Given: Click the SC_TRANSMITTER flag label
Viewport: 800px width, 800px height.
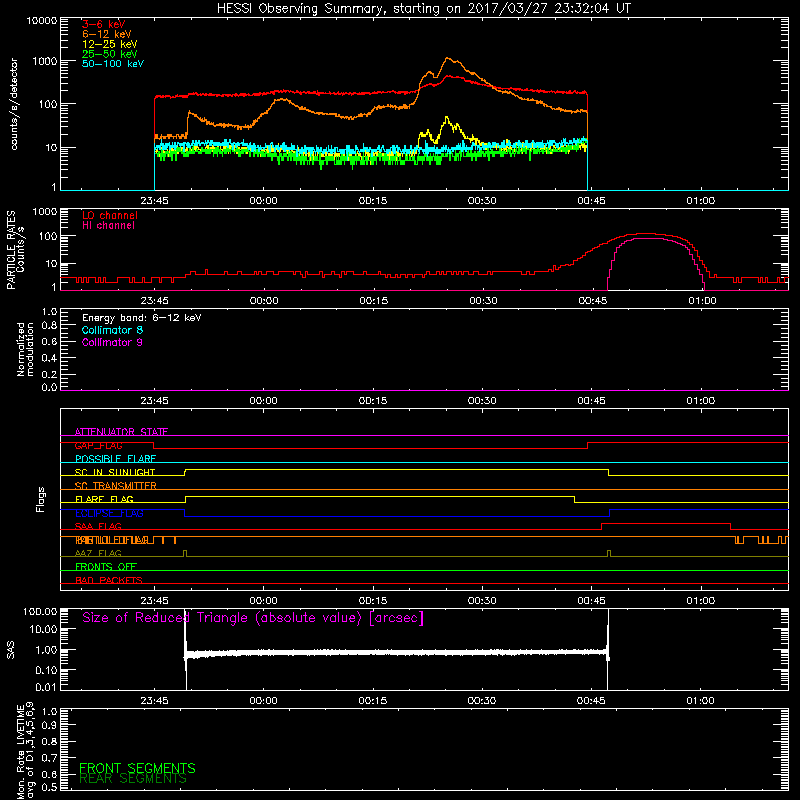Looking at the screenshot, I should click(116, 486).
